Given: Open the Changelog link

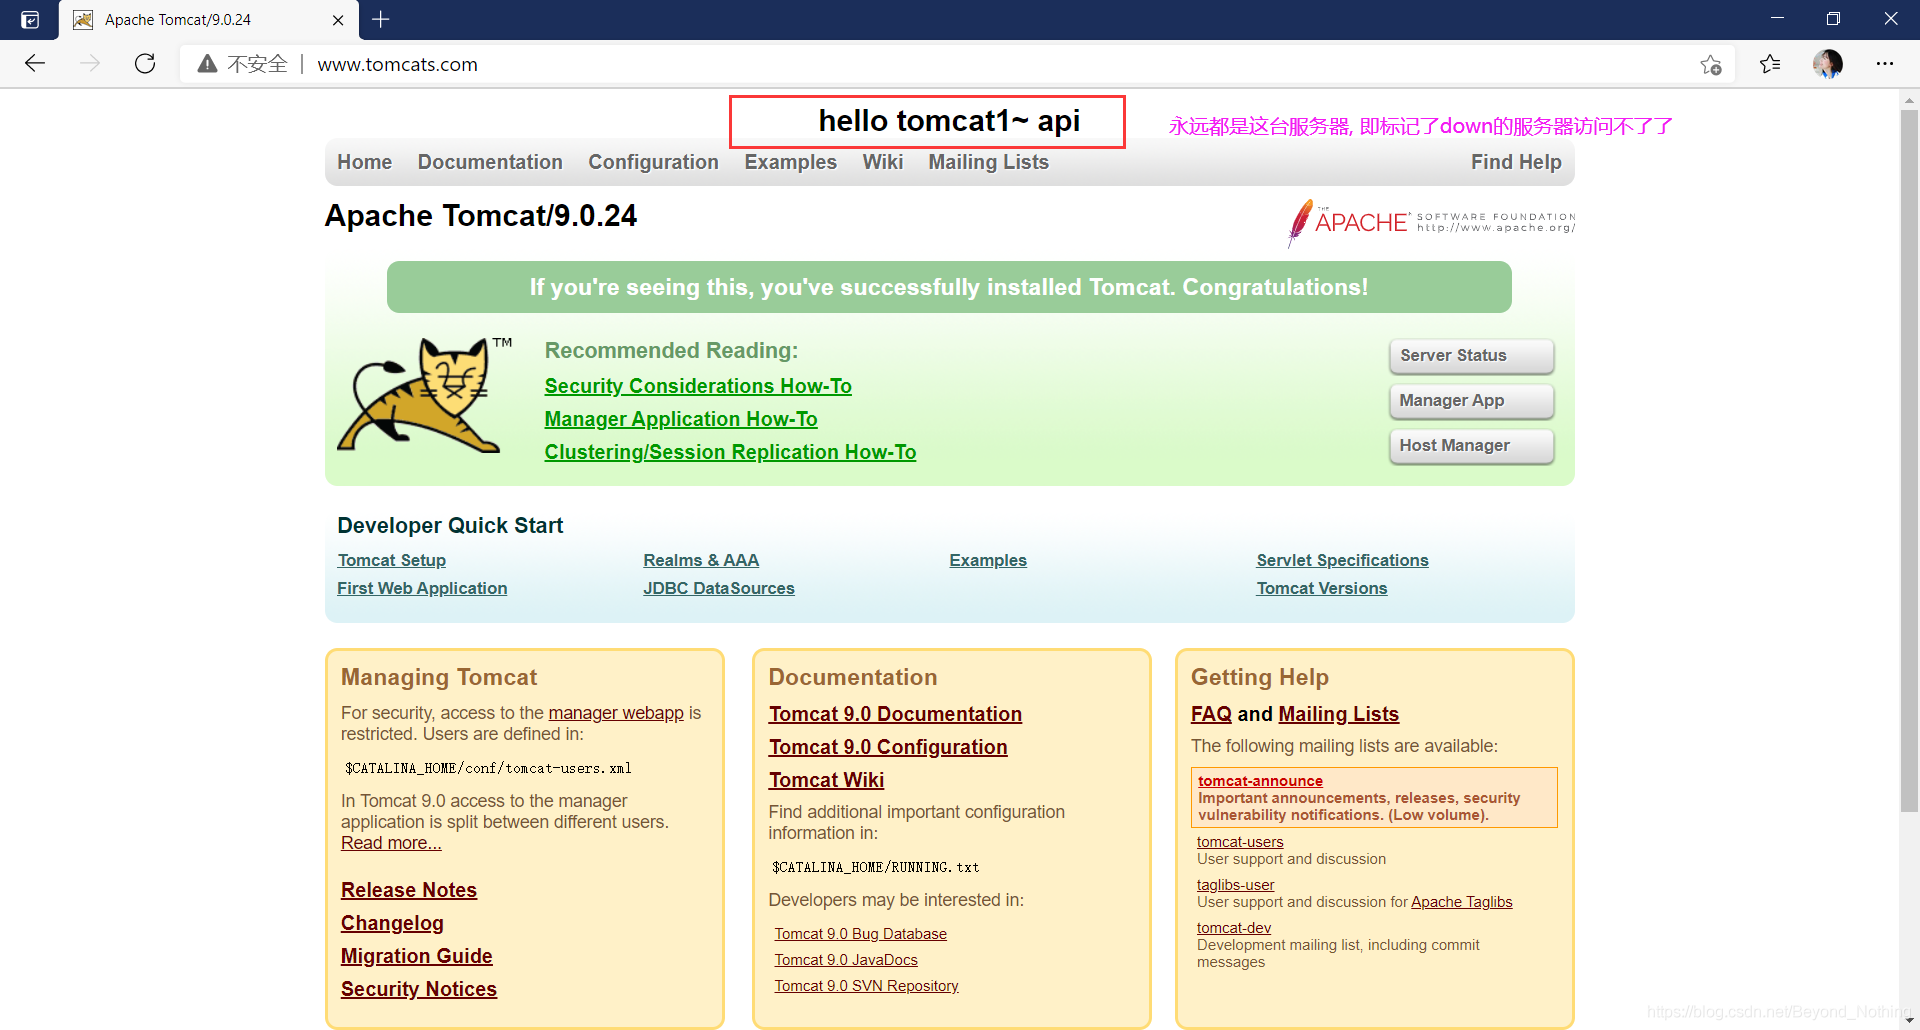Looking at the screenshot, I should pos(392,923).
